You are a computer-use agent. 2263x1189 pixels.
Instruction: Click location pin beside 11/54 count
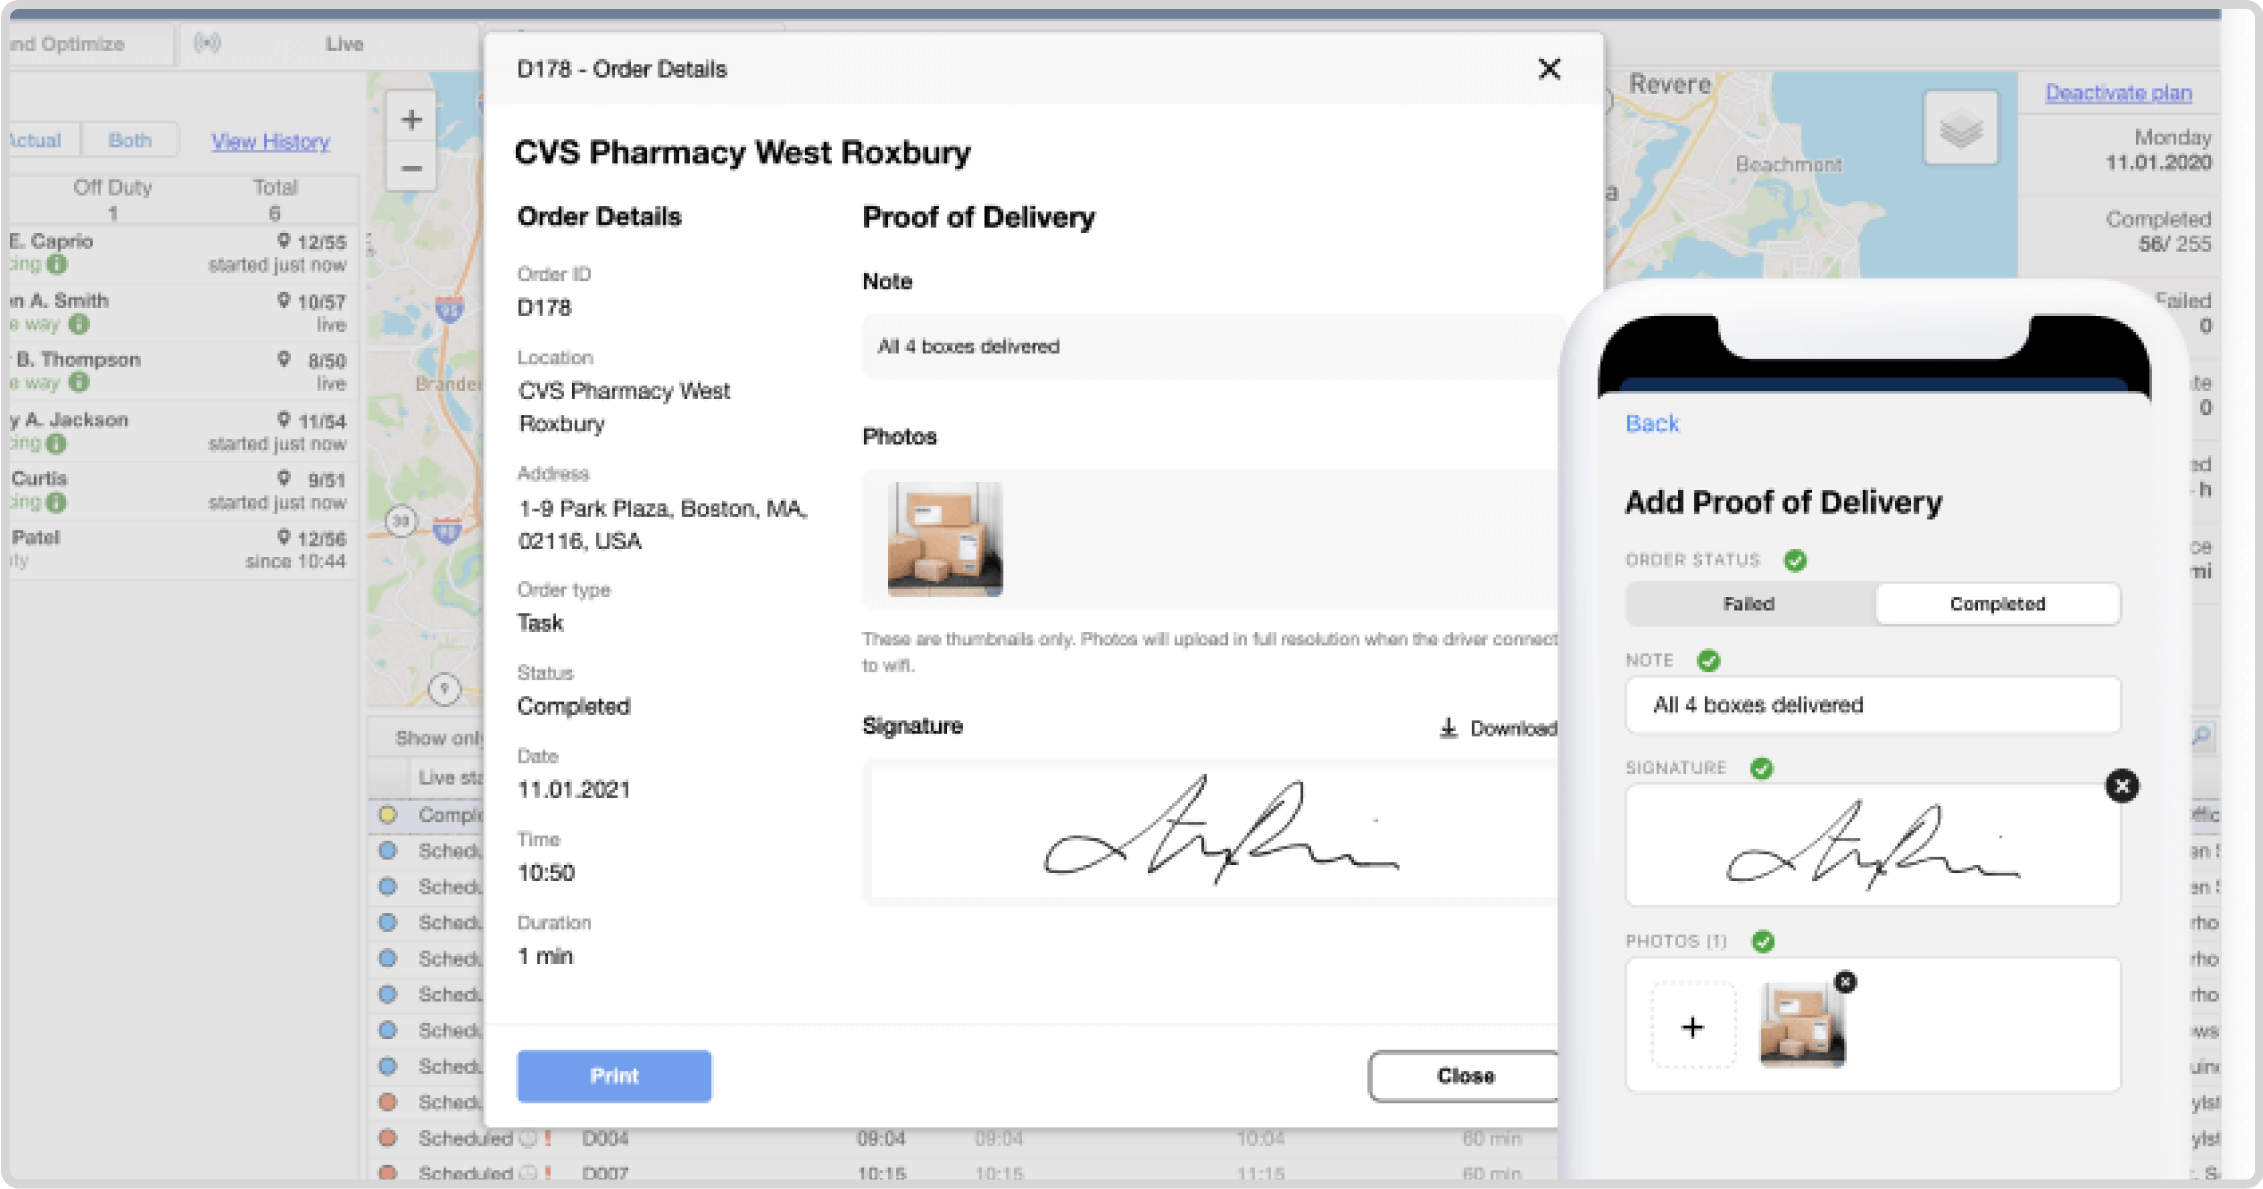pyautogui.click(x=284, y=420)
